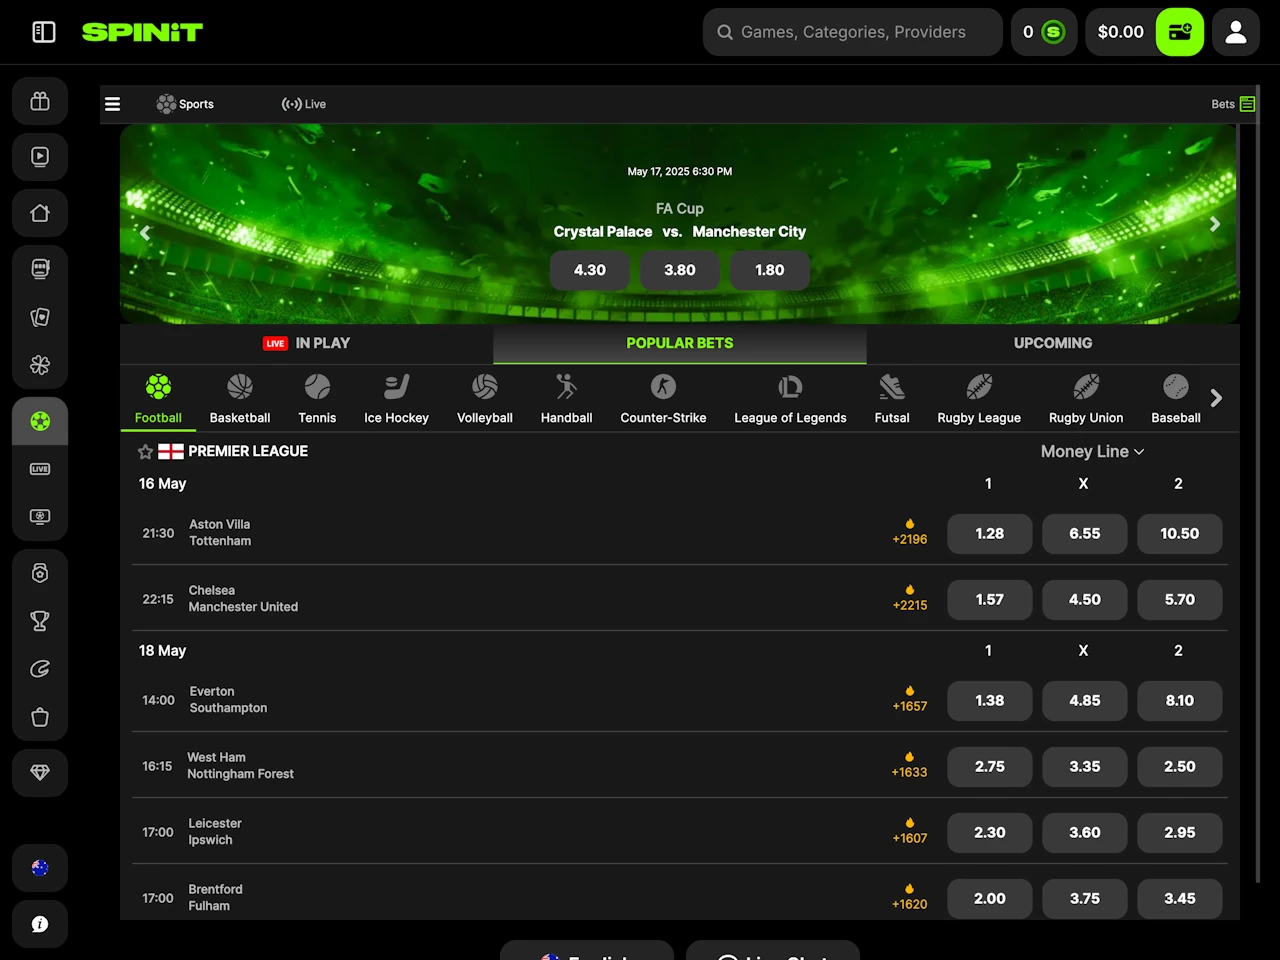Switch to the UPCOMING tab
Screen dimensions: 1280x960
[x=1053, y=343]
